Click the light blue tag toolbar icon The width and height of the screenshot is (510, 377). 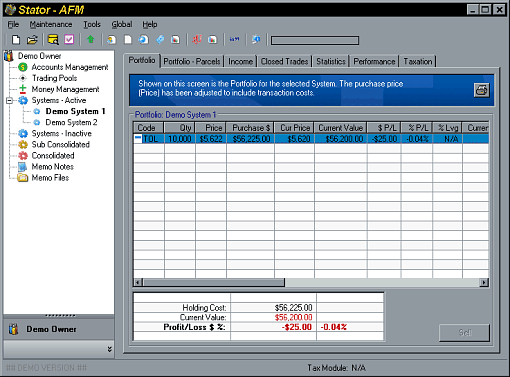[x=160, y=40]
